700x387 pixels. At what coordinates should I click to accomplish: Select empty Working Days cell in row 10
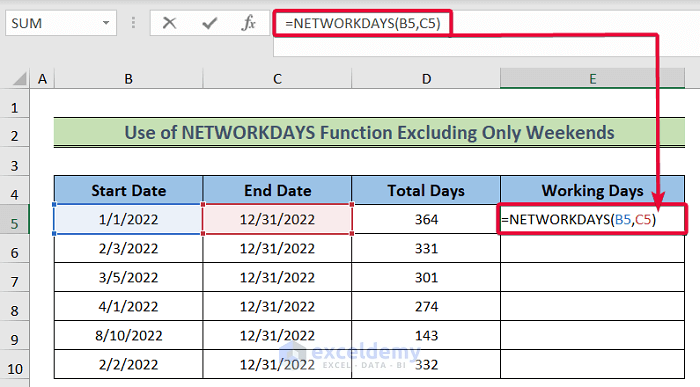pyautogui.click(x=592, y=364)
